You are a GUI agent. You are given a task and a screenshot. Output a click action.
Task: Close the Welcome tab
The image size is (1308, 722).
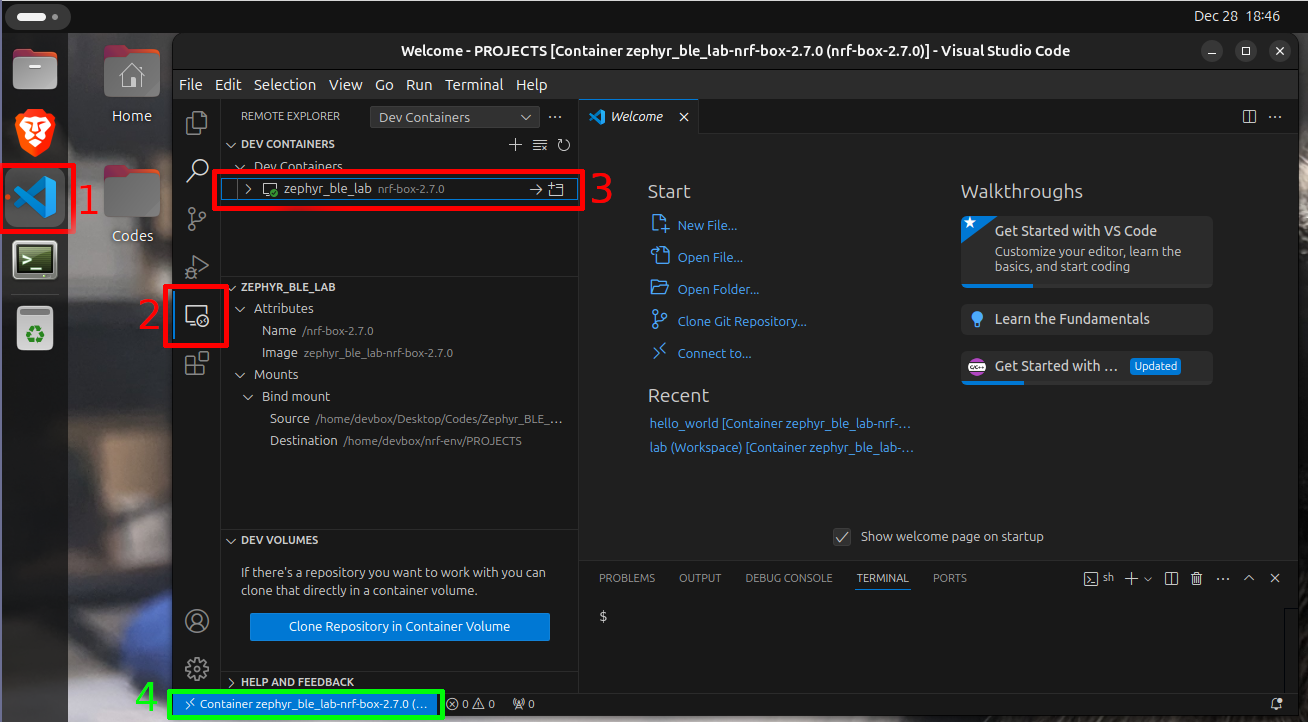pyautogui.click(x=684, y=117)
